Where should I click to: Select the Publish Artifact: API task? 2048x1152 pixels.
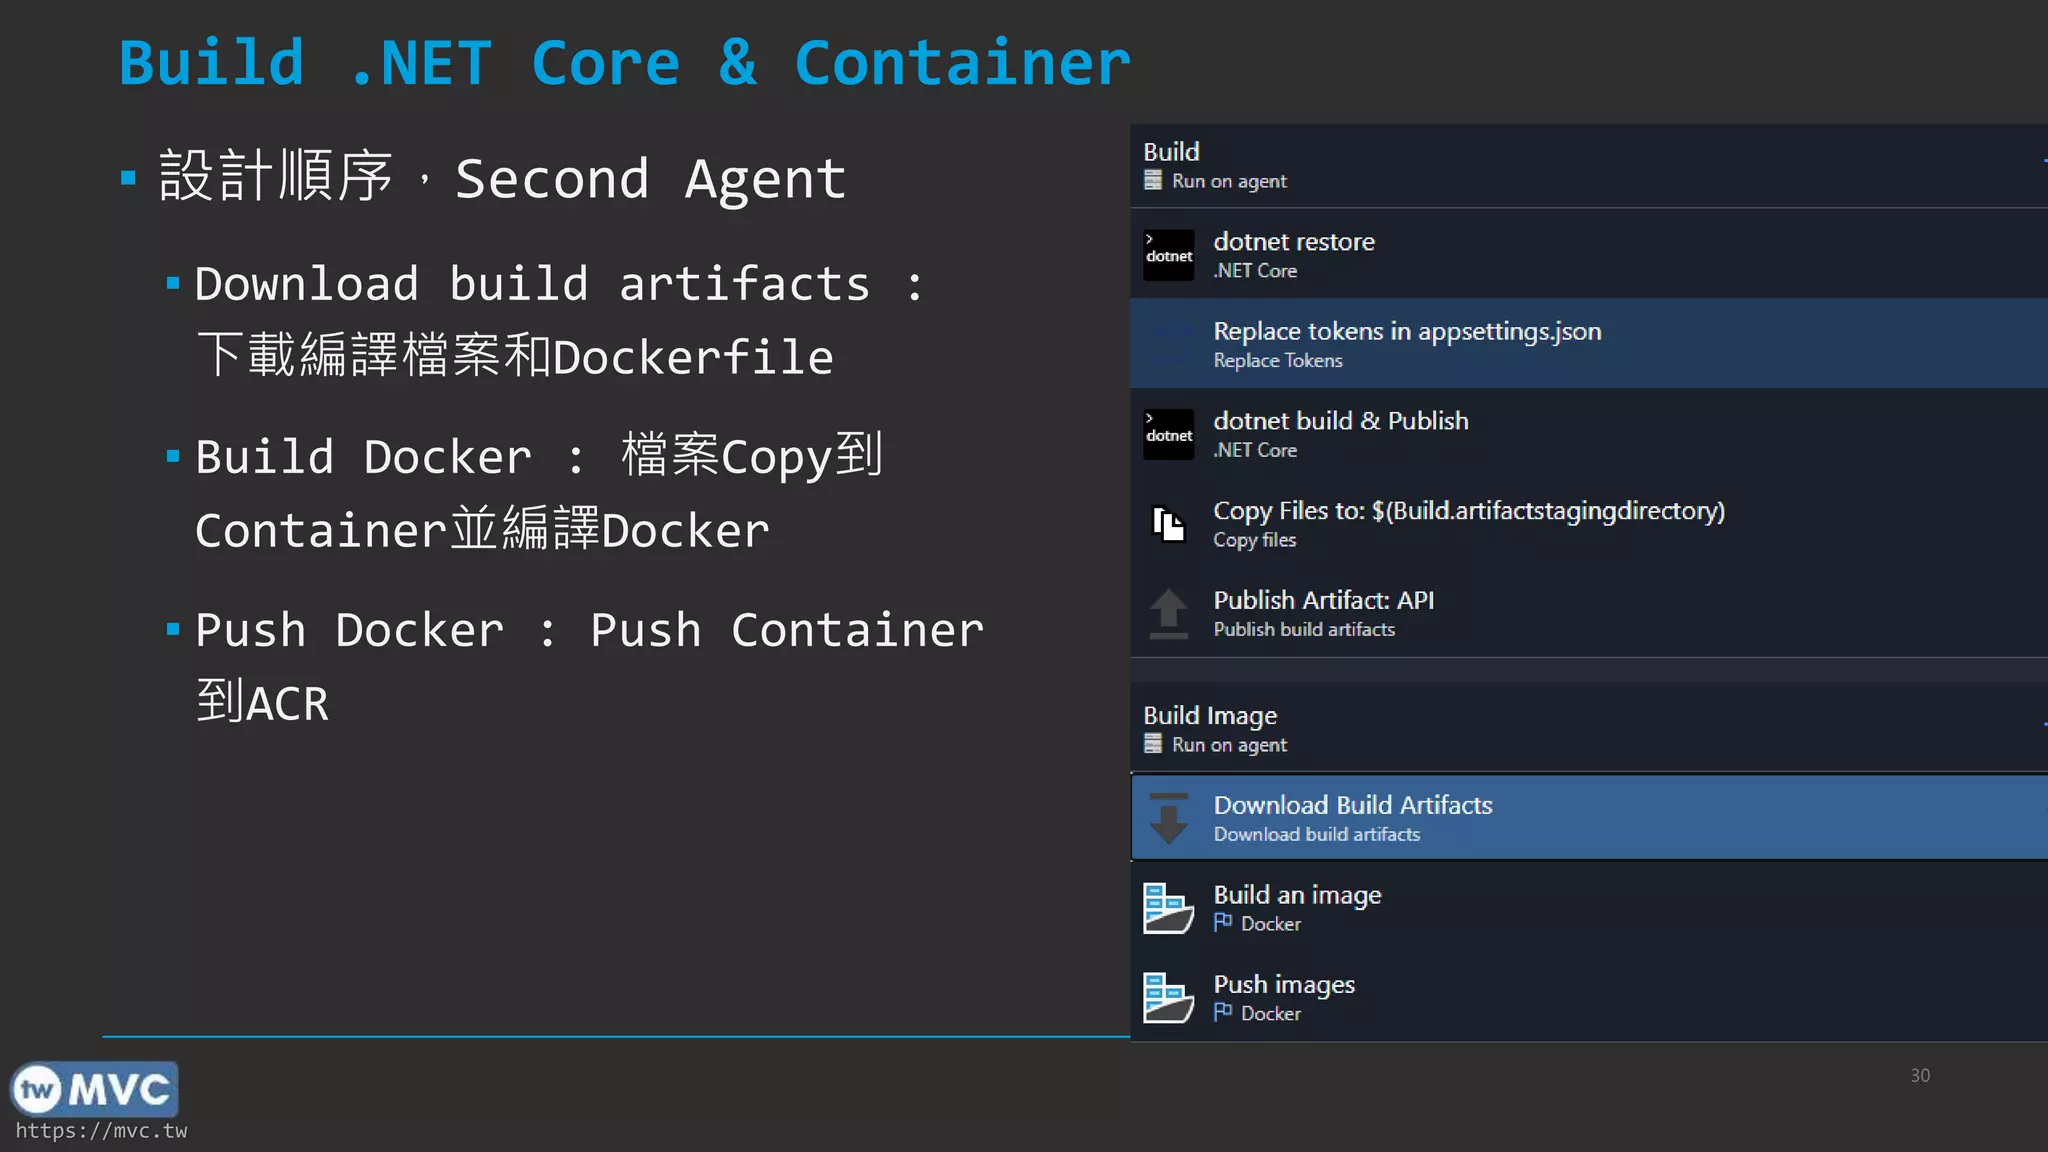[x=1589, y=612]
